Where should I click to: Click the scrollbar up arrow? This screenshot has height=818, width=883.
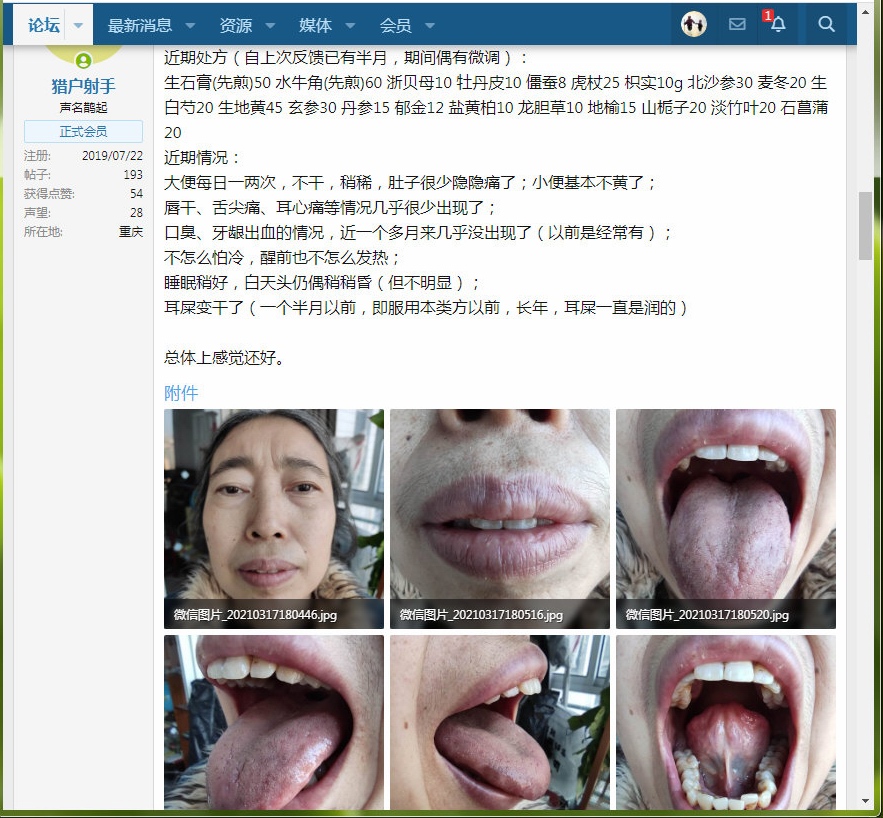pyautogui.click(x=865, y=10)
